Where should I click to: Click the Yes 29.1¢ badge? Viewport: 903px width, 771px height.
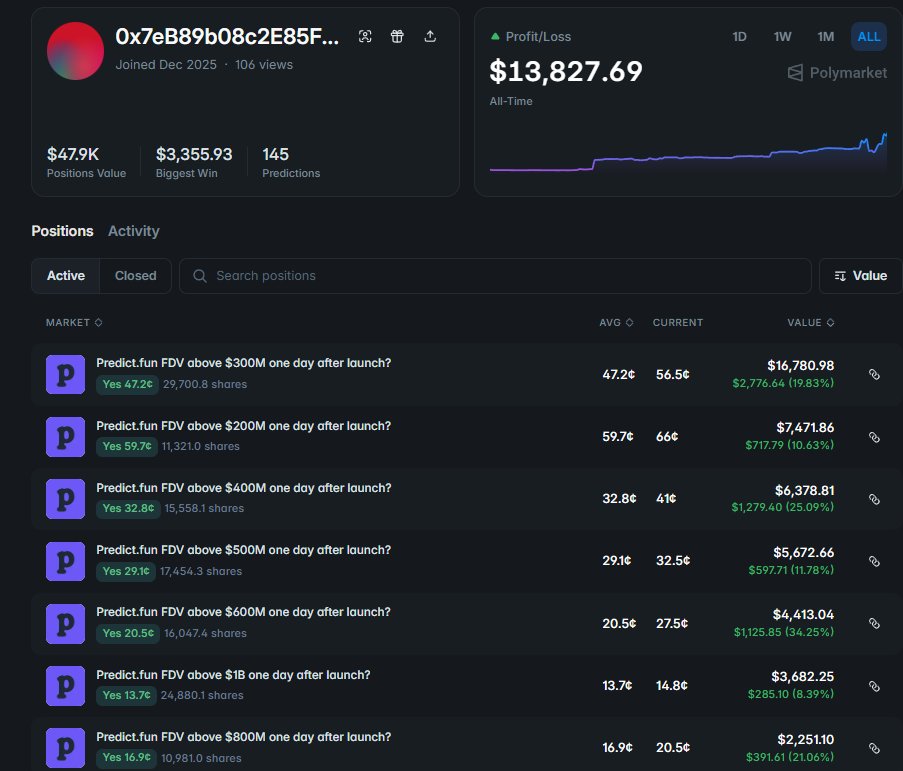pos(126,571)
